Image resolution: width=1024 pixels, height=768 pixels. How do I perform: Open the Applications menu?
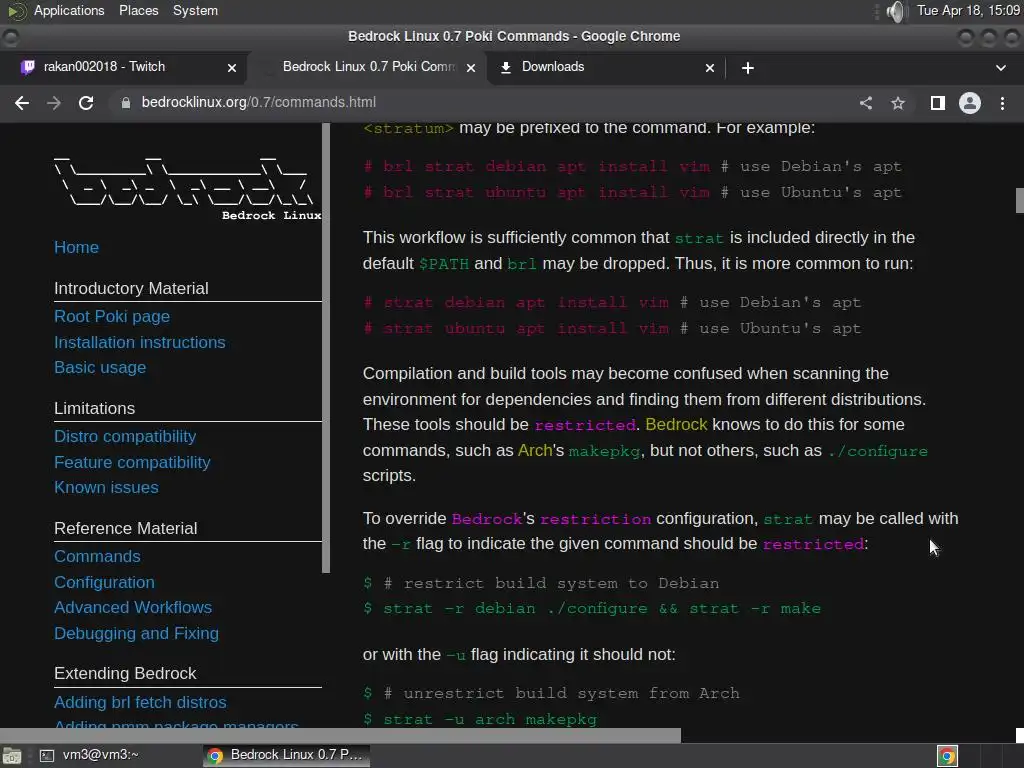point(69,10)
